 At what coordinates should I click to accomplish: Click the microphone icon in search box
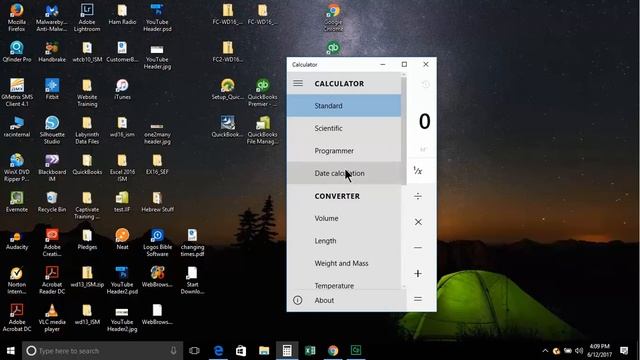click(173, 351)
